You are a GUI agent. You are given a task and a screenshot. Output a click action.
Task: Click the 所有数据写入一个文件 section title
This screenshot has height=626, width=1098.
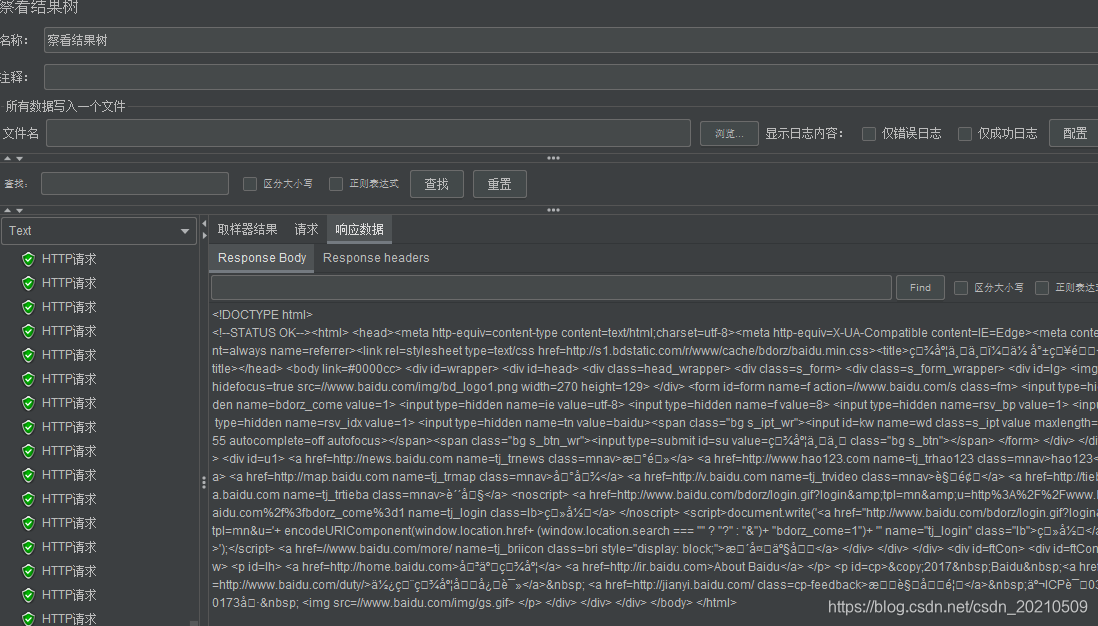pyautogui.click(x=65, y=106)
